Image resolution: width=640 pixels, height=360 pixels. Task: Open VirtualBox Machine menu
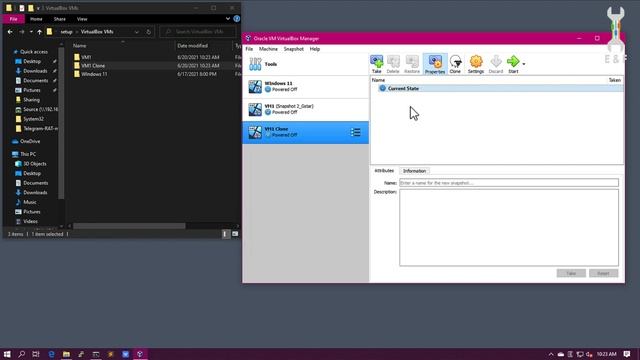(268, 49)
